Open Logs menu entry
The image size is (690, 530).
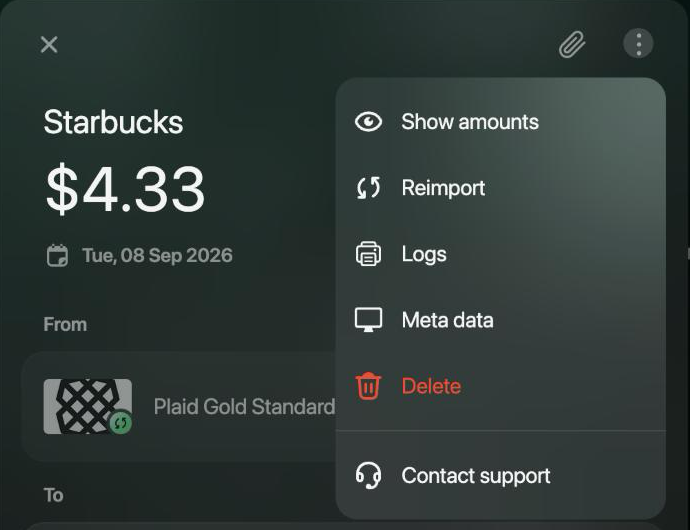(x=424, y=254)
